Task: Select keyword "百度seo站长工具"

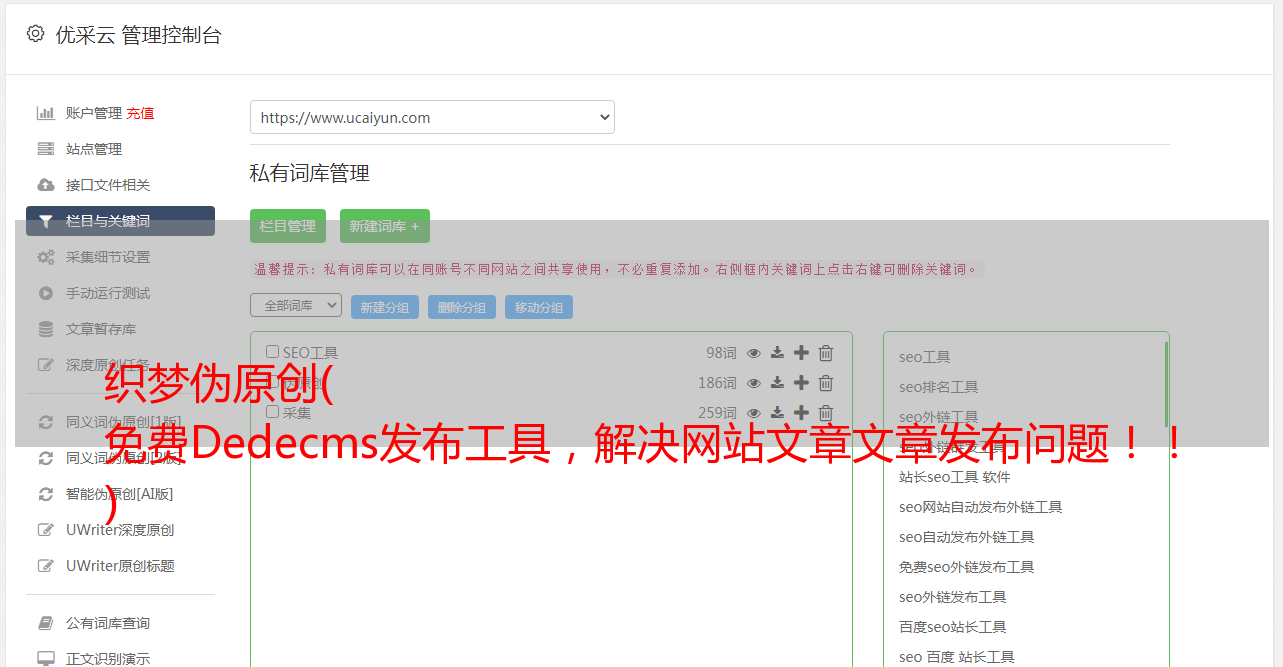Action: point(953,627)
